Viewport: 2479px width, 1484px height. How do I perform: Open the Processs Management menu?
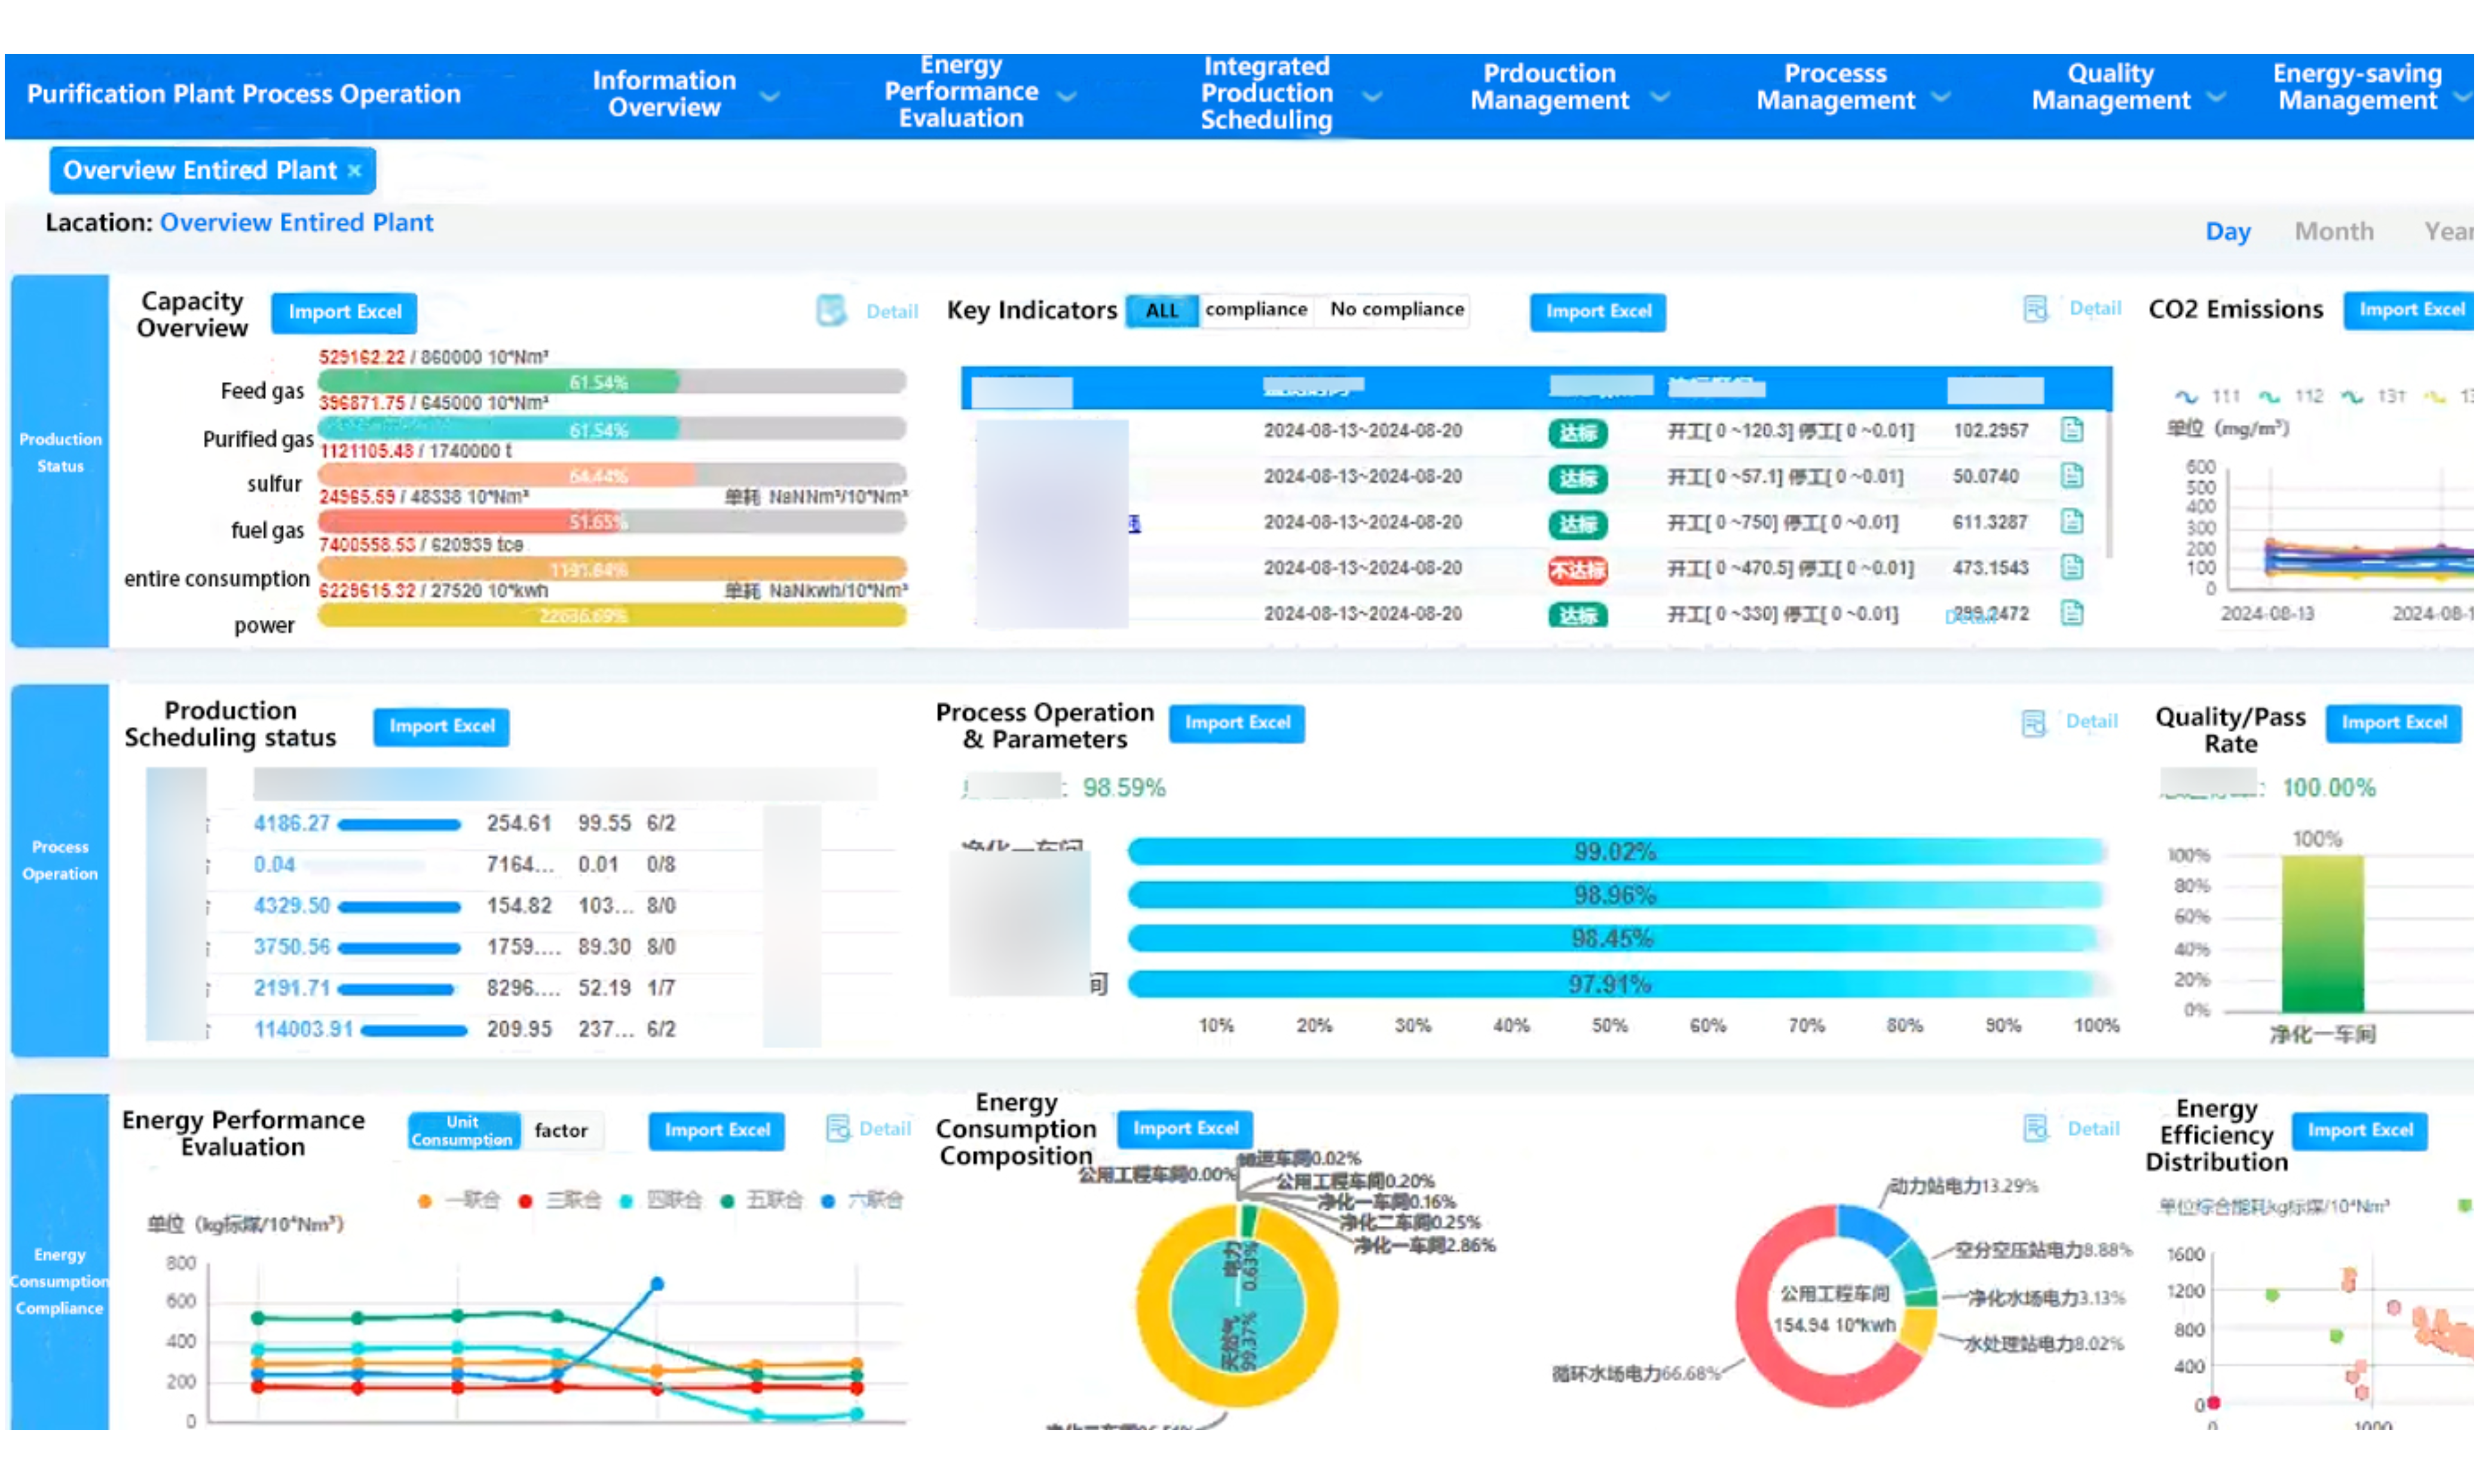coord(1835,87)
